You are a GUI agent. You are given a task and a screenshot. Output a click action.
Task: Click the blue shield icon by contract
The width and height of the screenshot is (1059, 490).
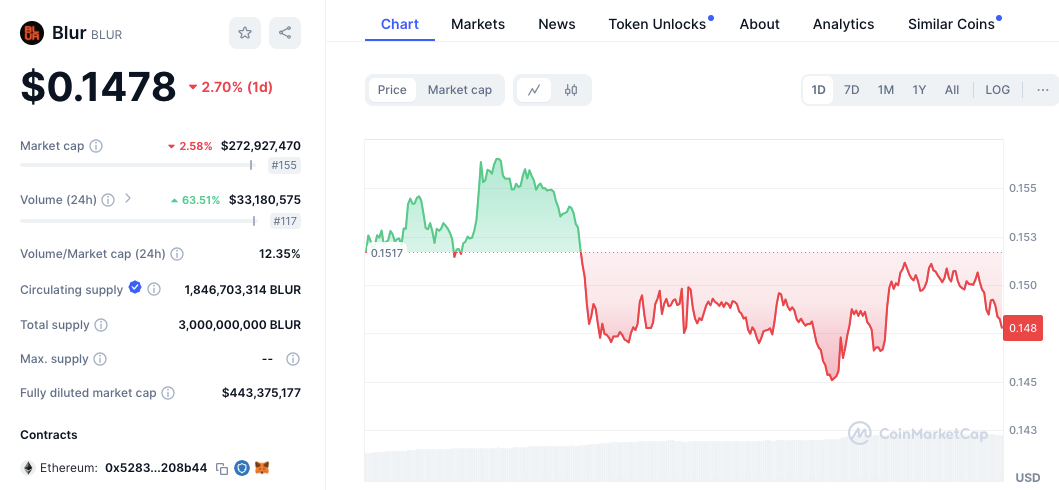click(x=242, y=467)
